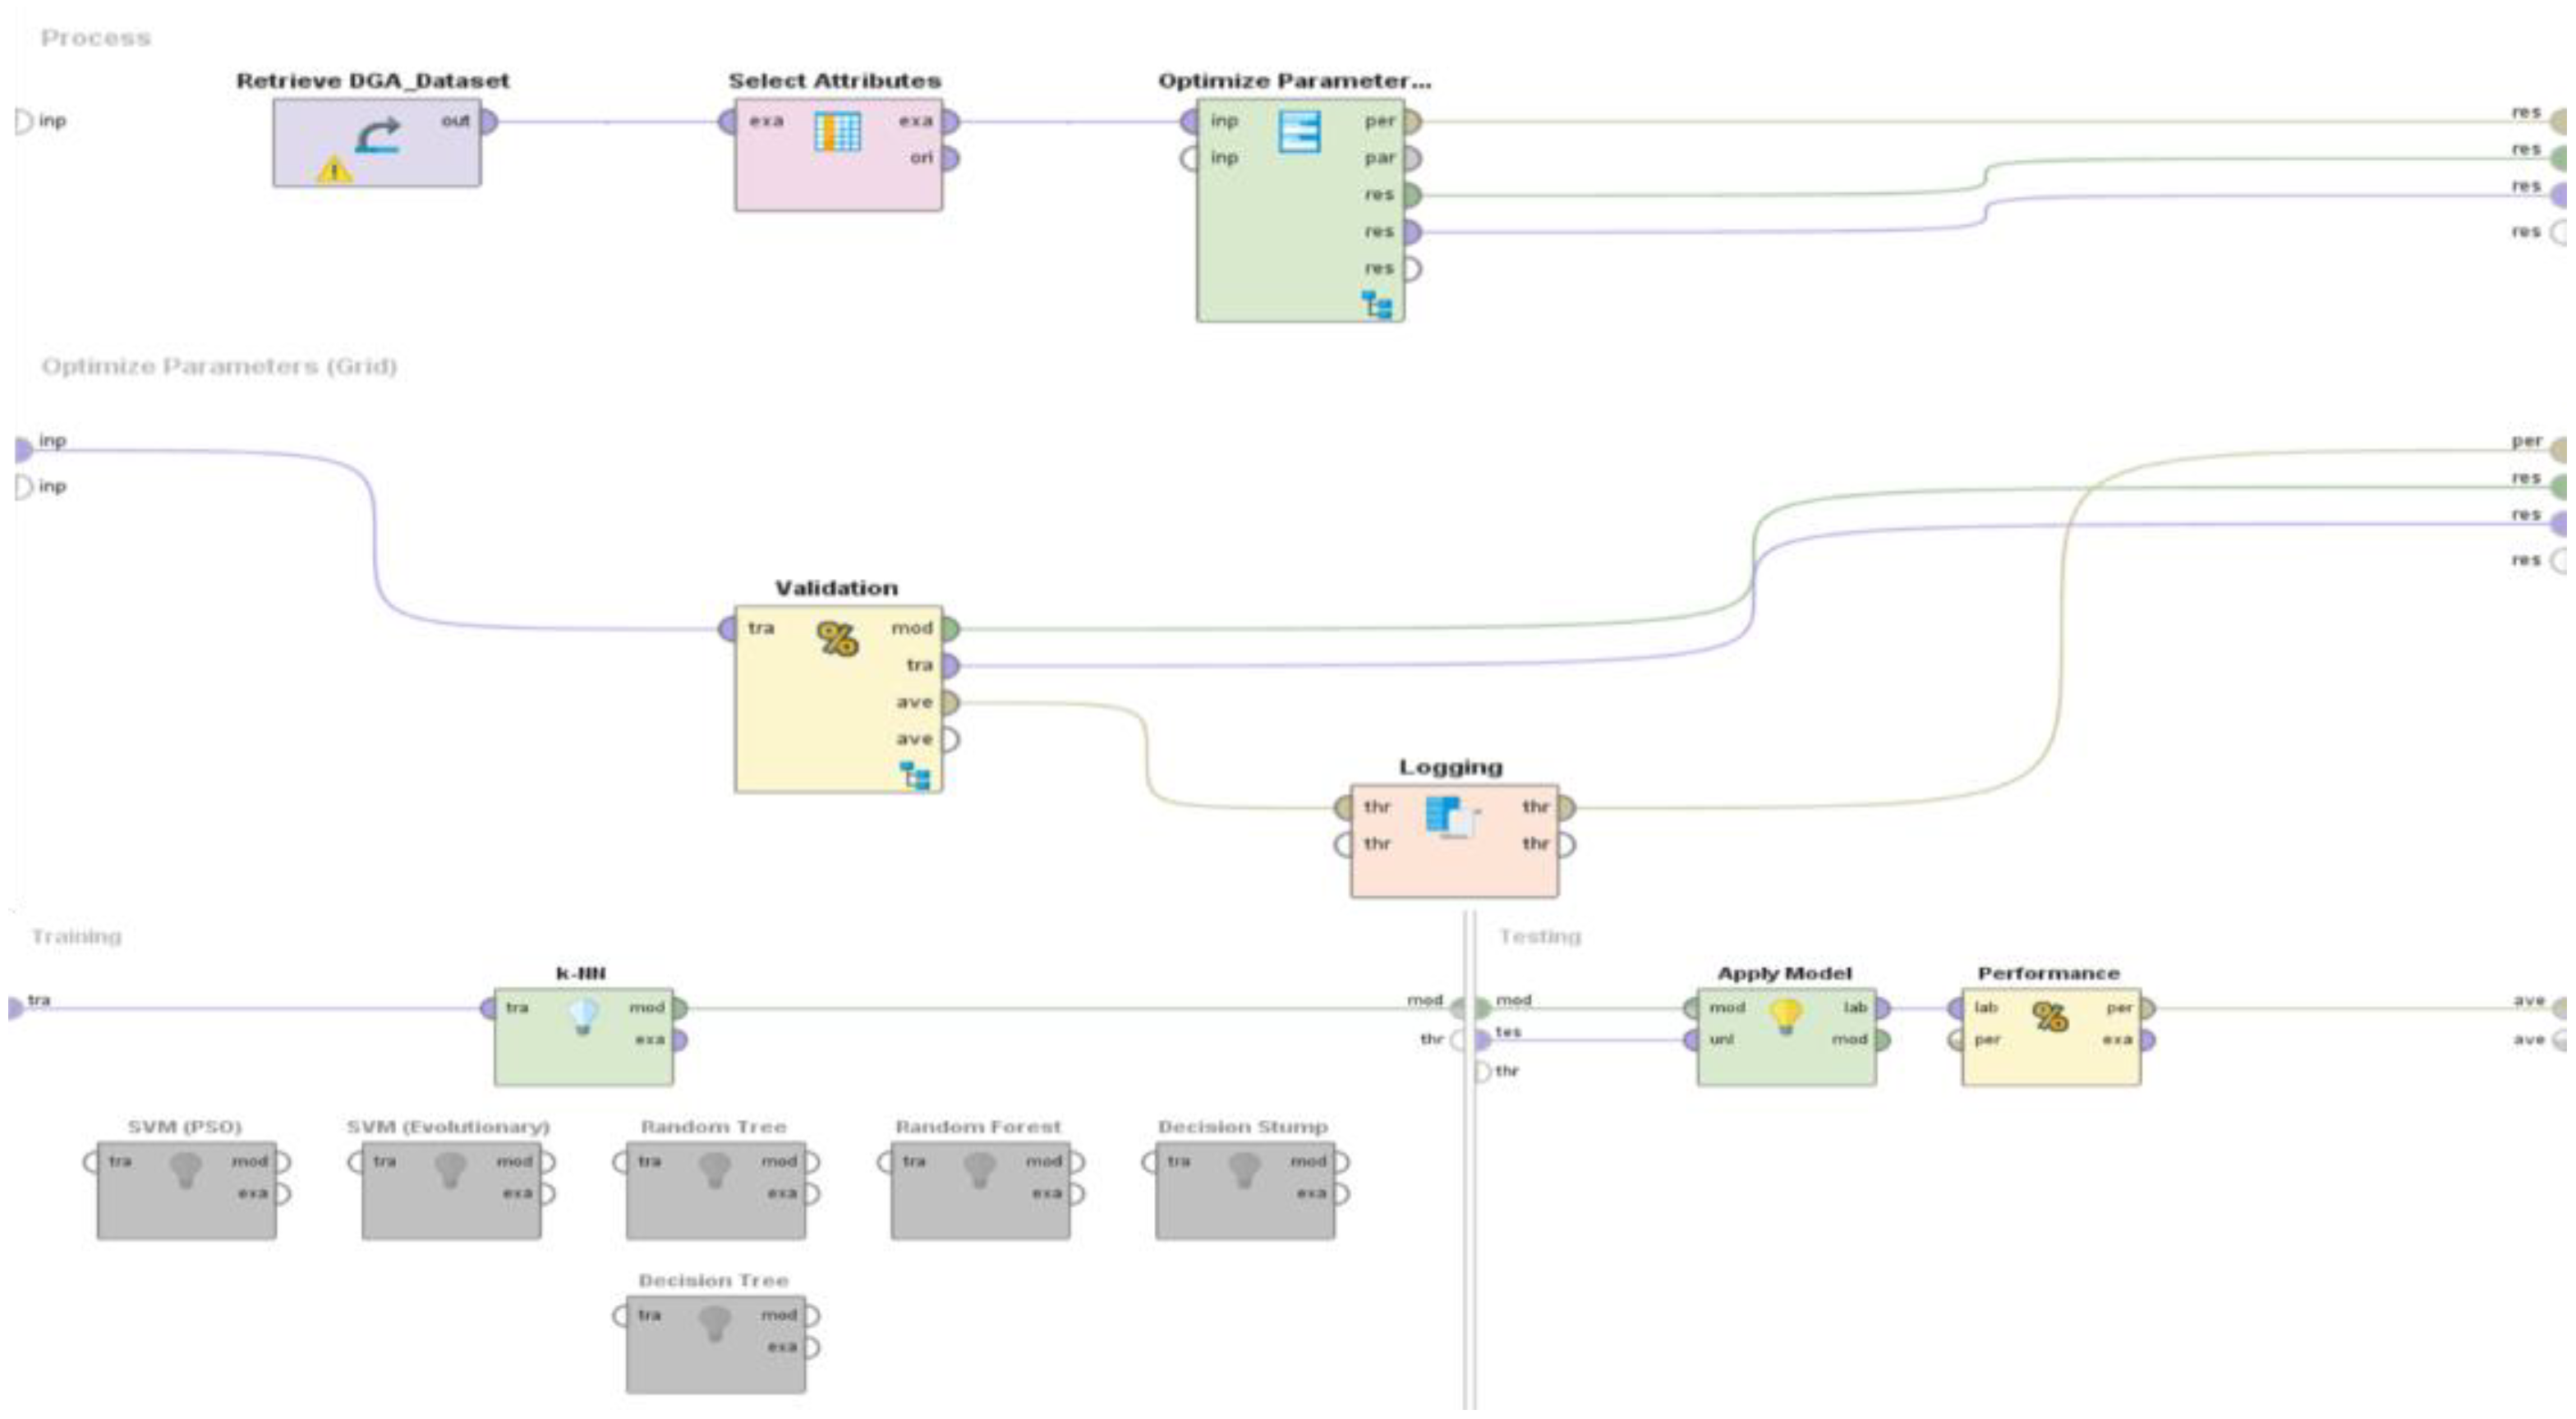
Task: Click Select Attributes ori output port
Action: [x=950, y=158]
